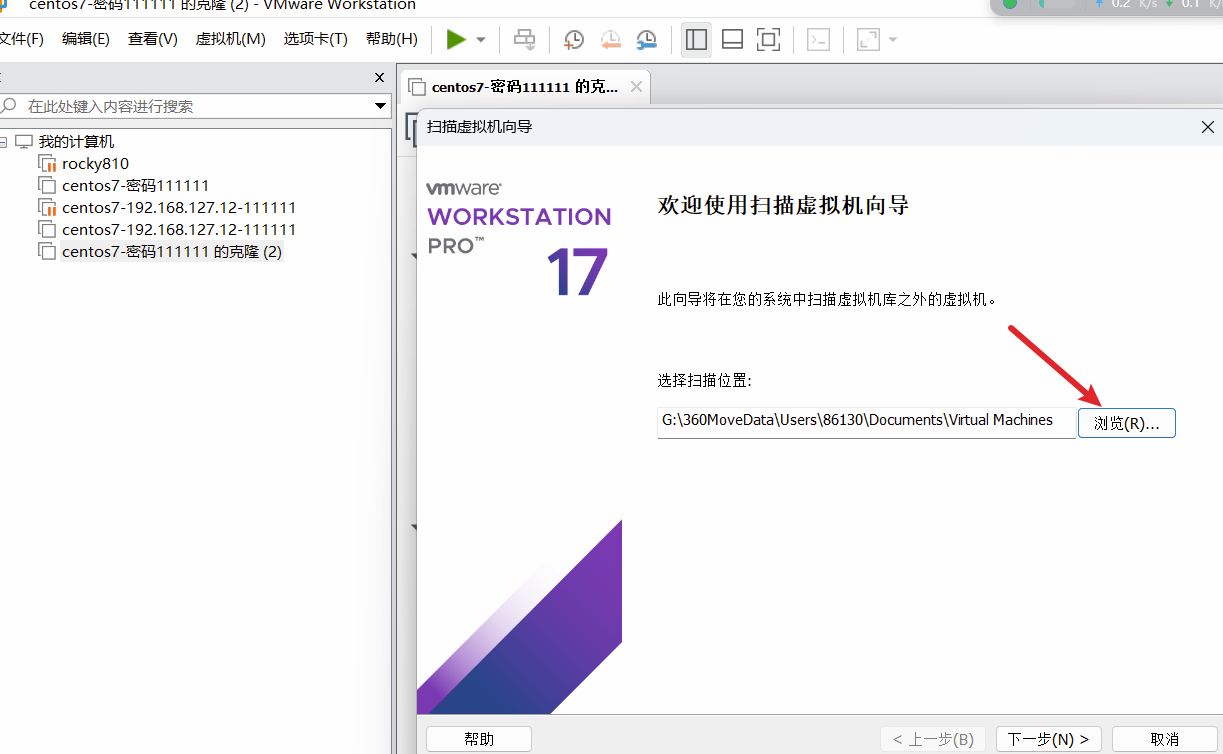Open the stretch display dropdown arrow
This screenshot has width=1223, height=754.
tap(892, 40)
